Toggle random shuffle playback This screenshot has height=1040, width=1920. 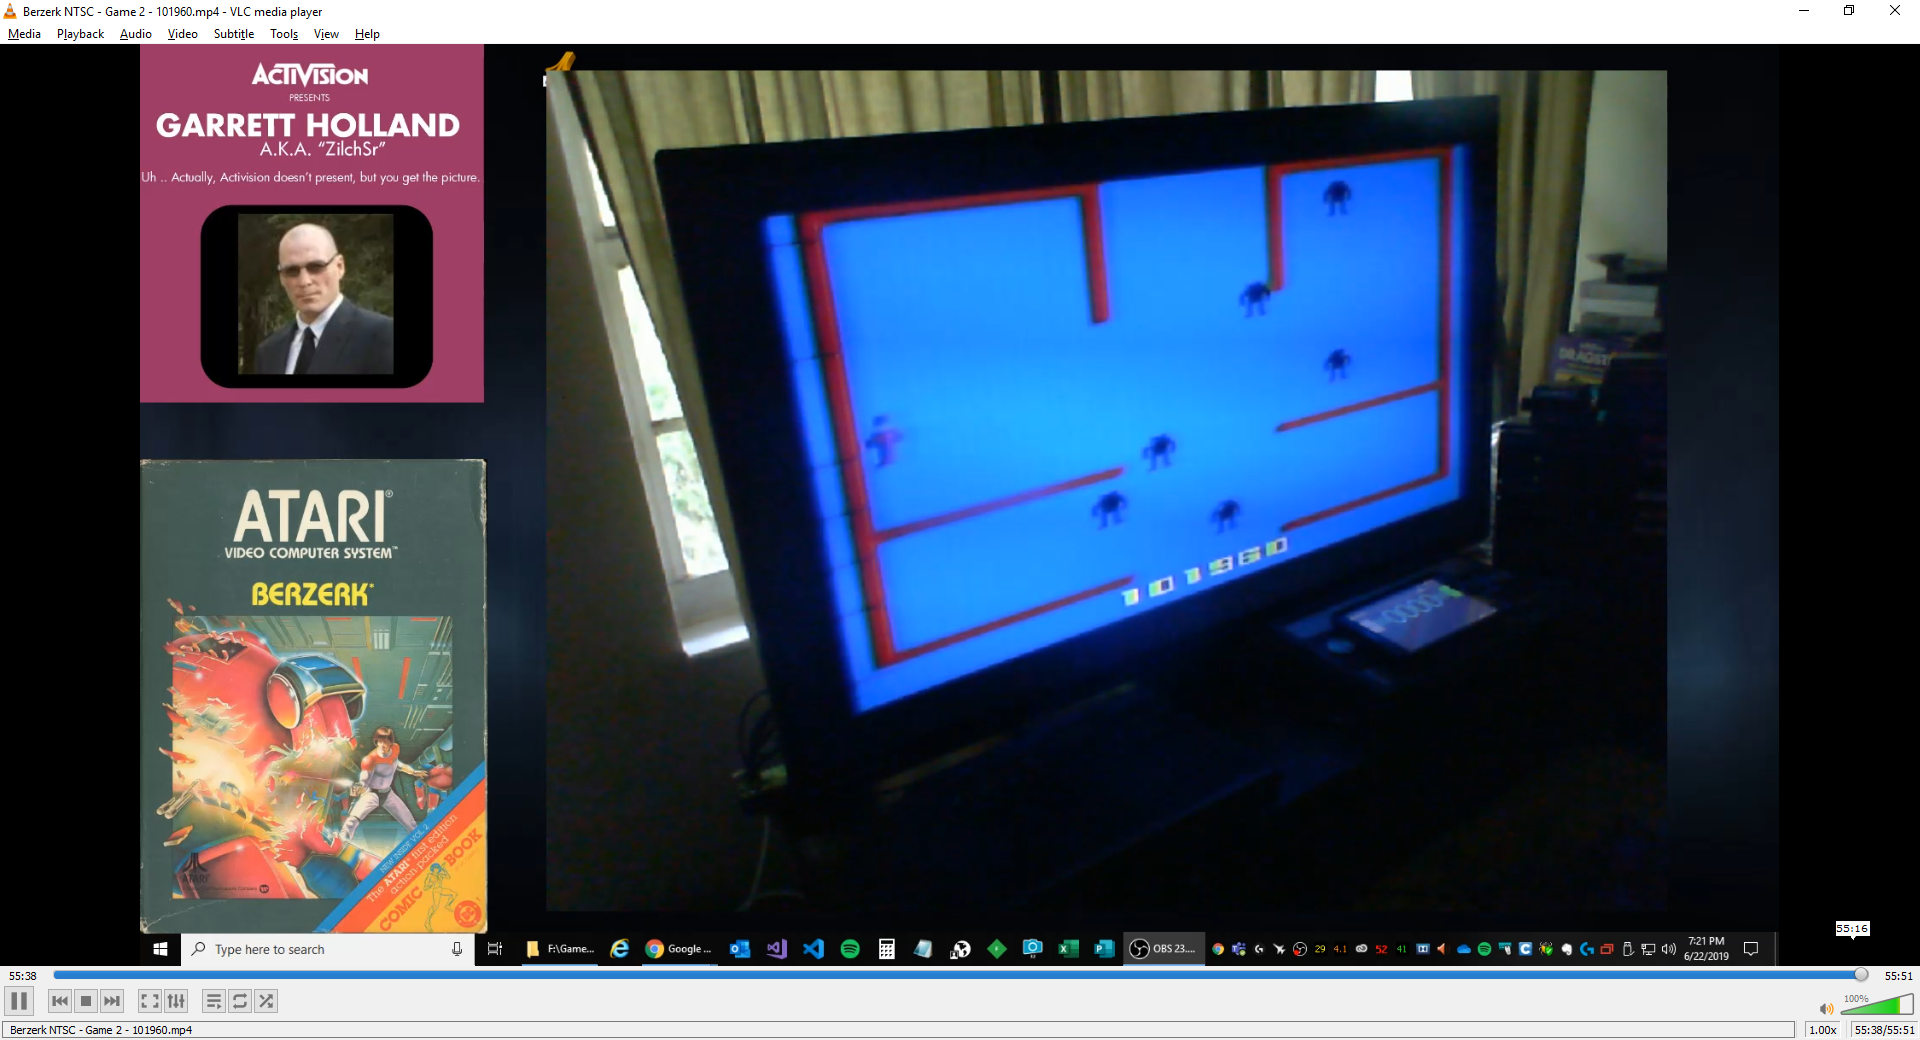(x=266, y=1001)
